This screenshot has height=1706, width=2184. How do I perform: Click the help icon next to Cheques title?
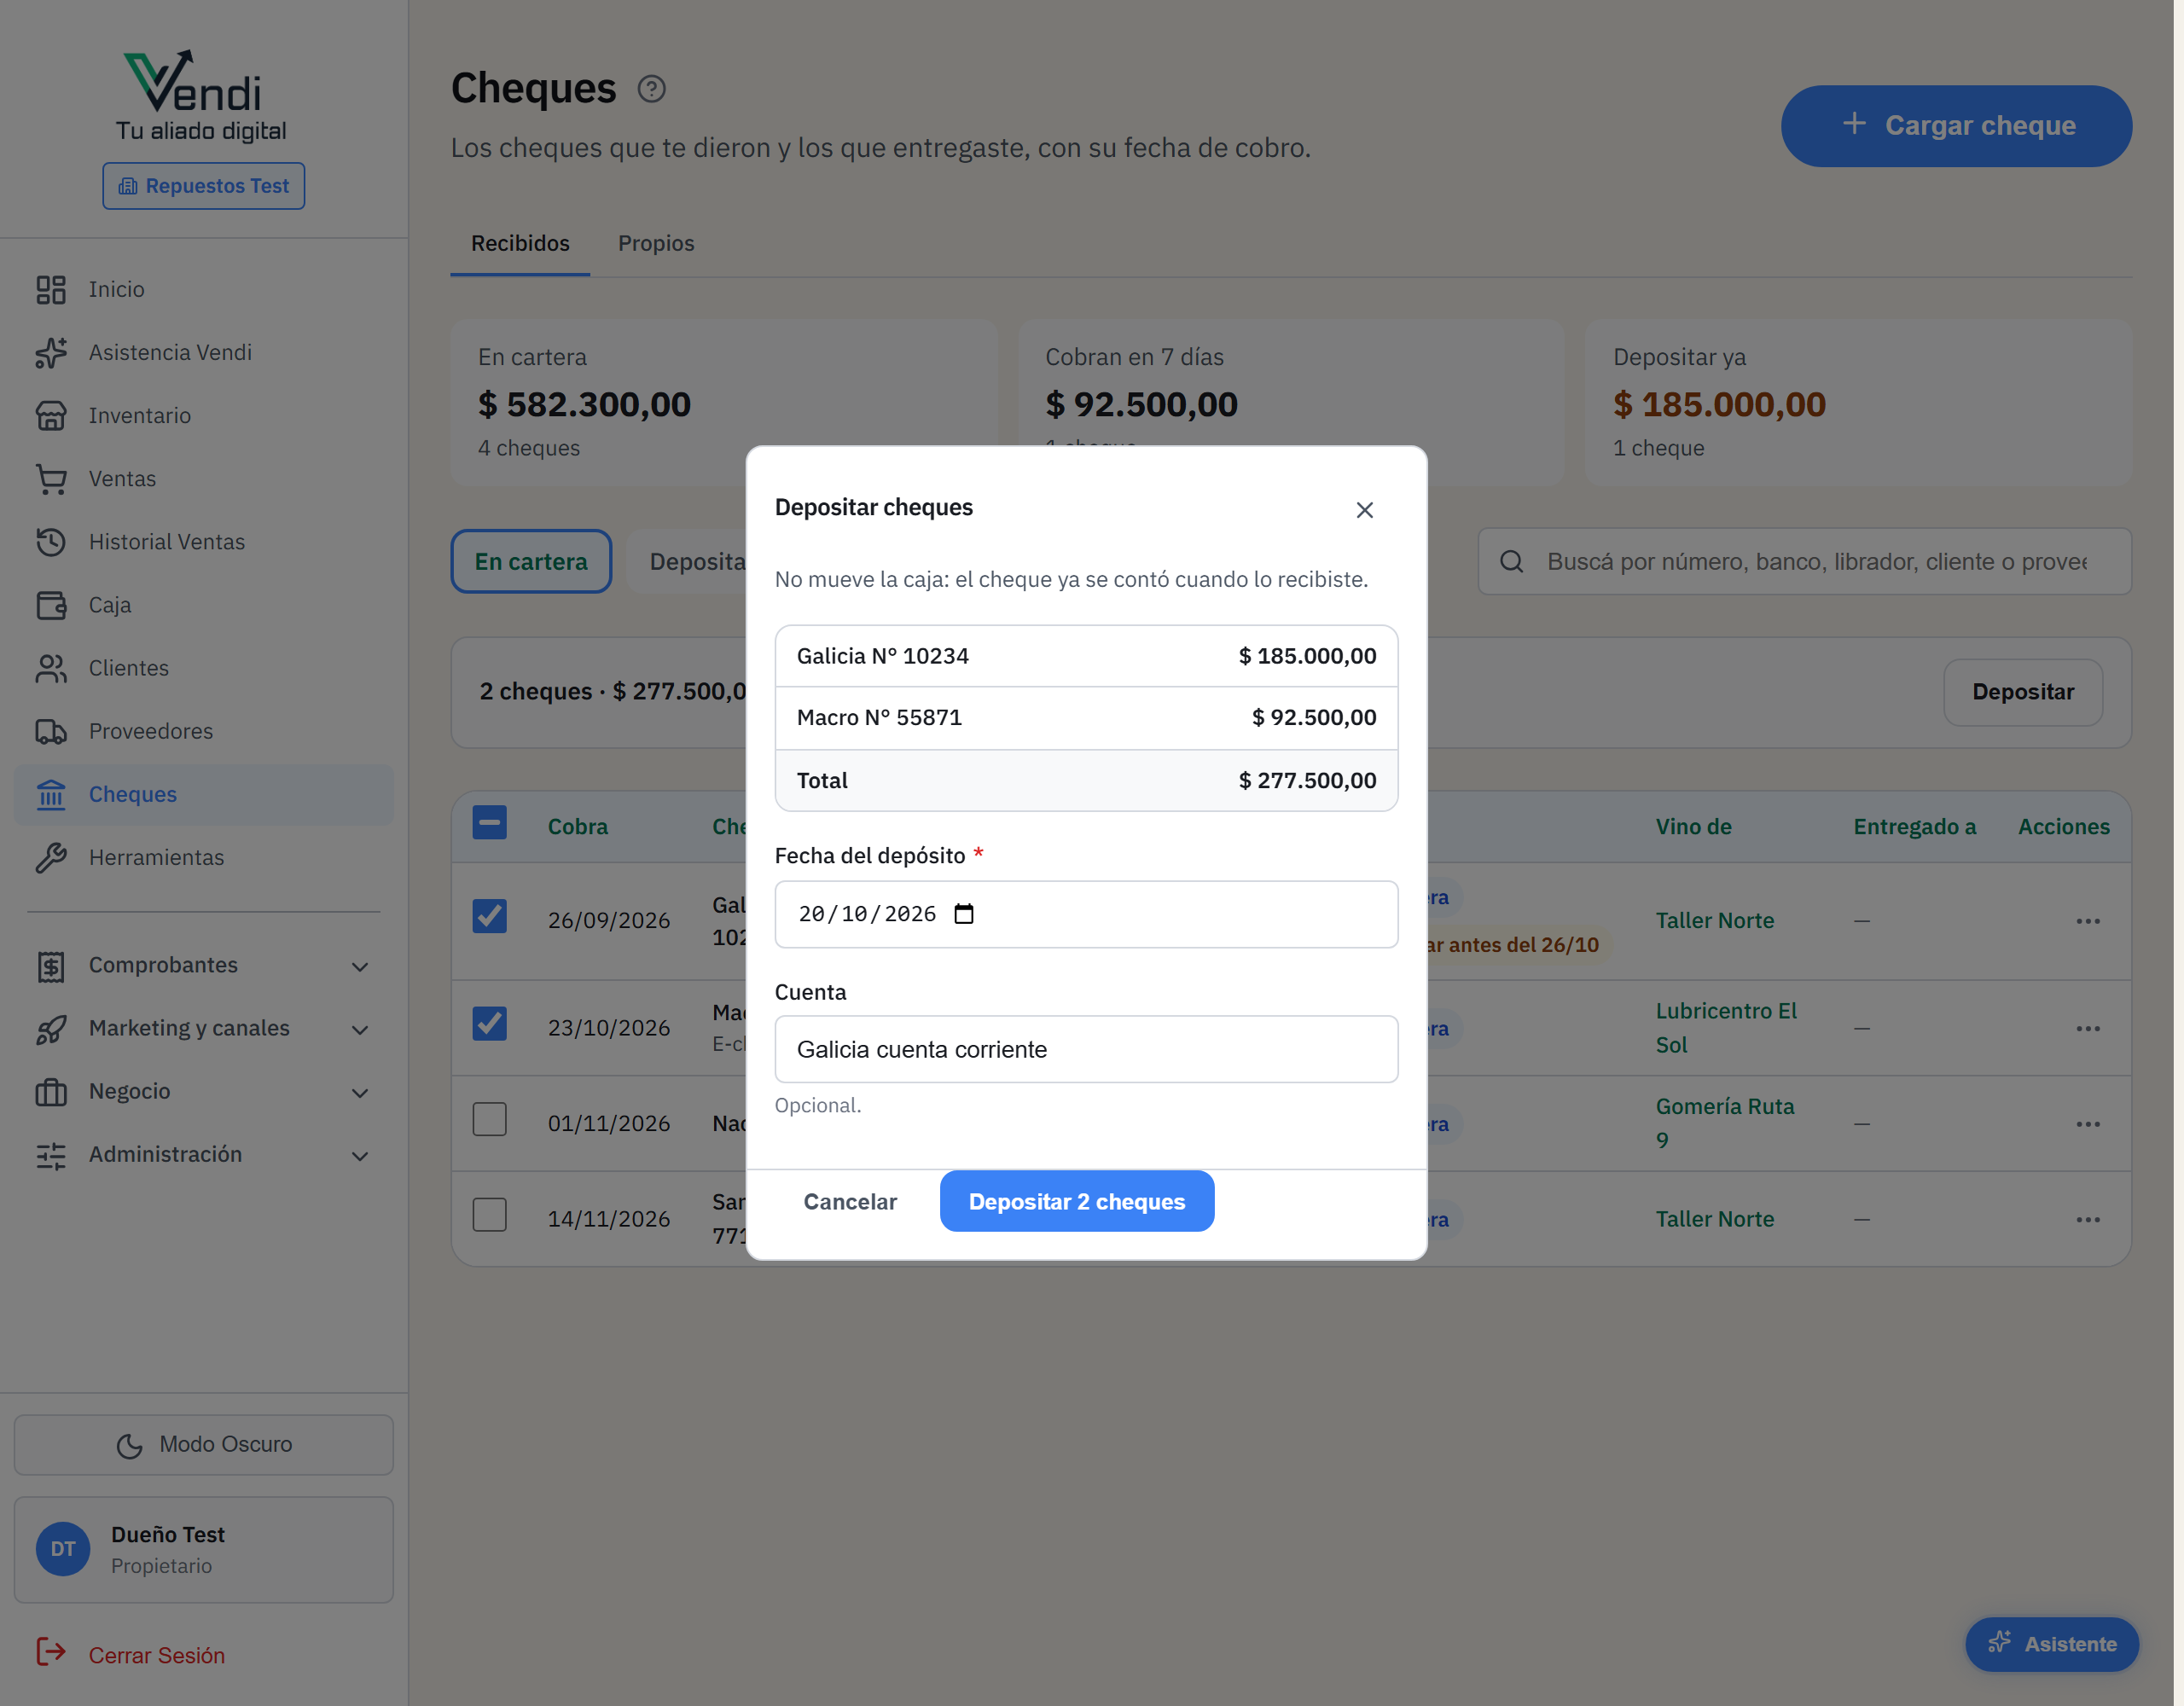pos(652,89)
